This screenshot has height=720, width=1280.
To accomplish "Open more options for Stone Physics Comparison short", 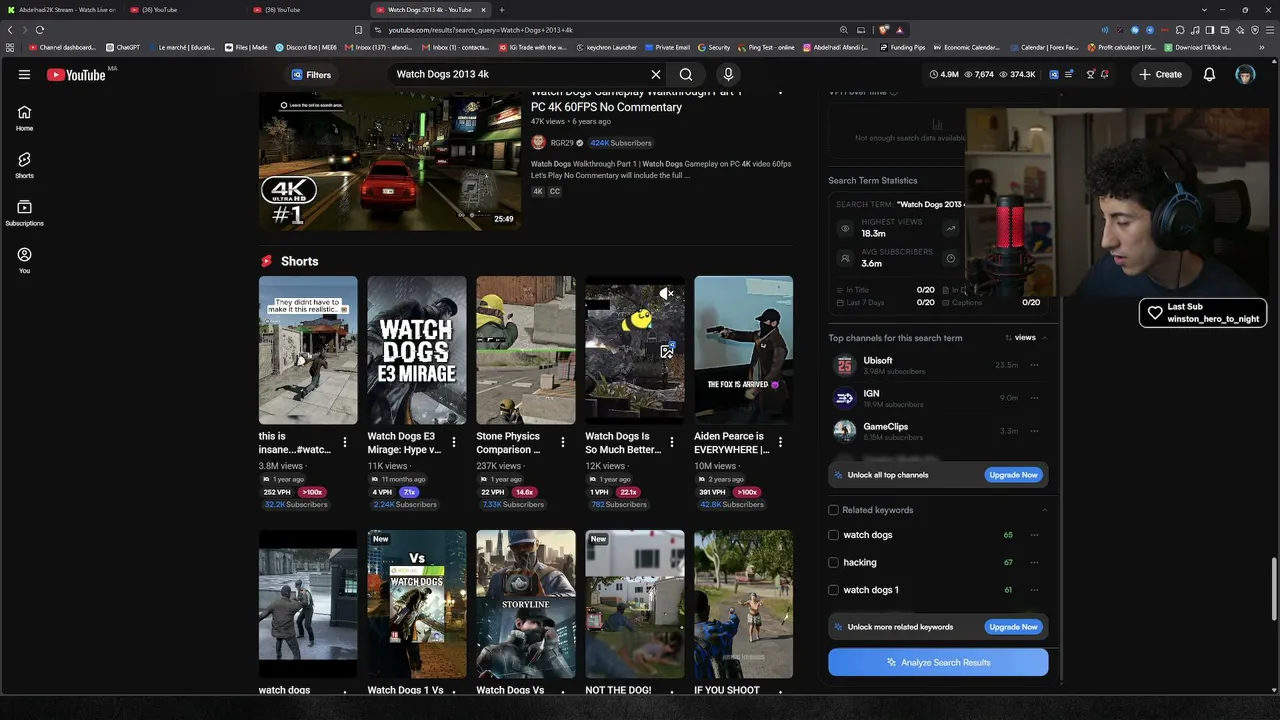I will click(563, 442).
